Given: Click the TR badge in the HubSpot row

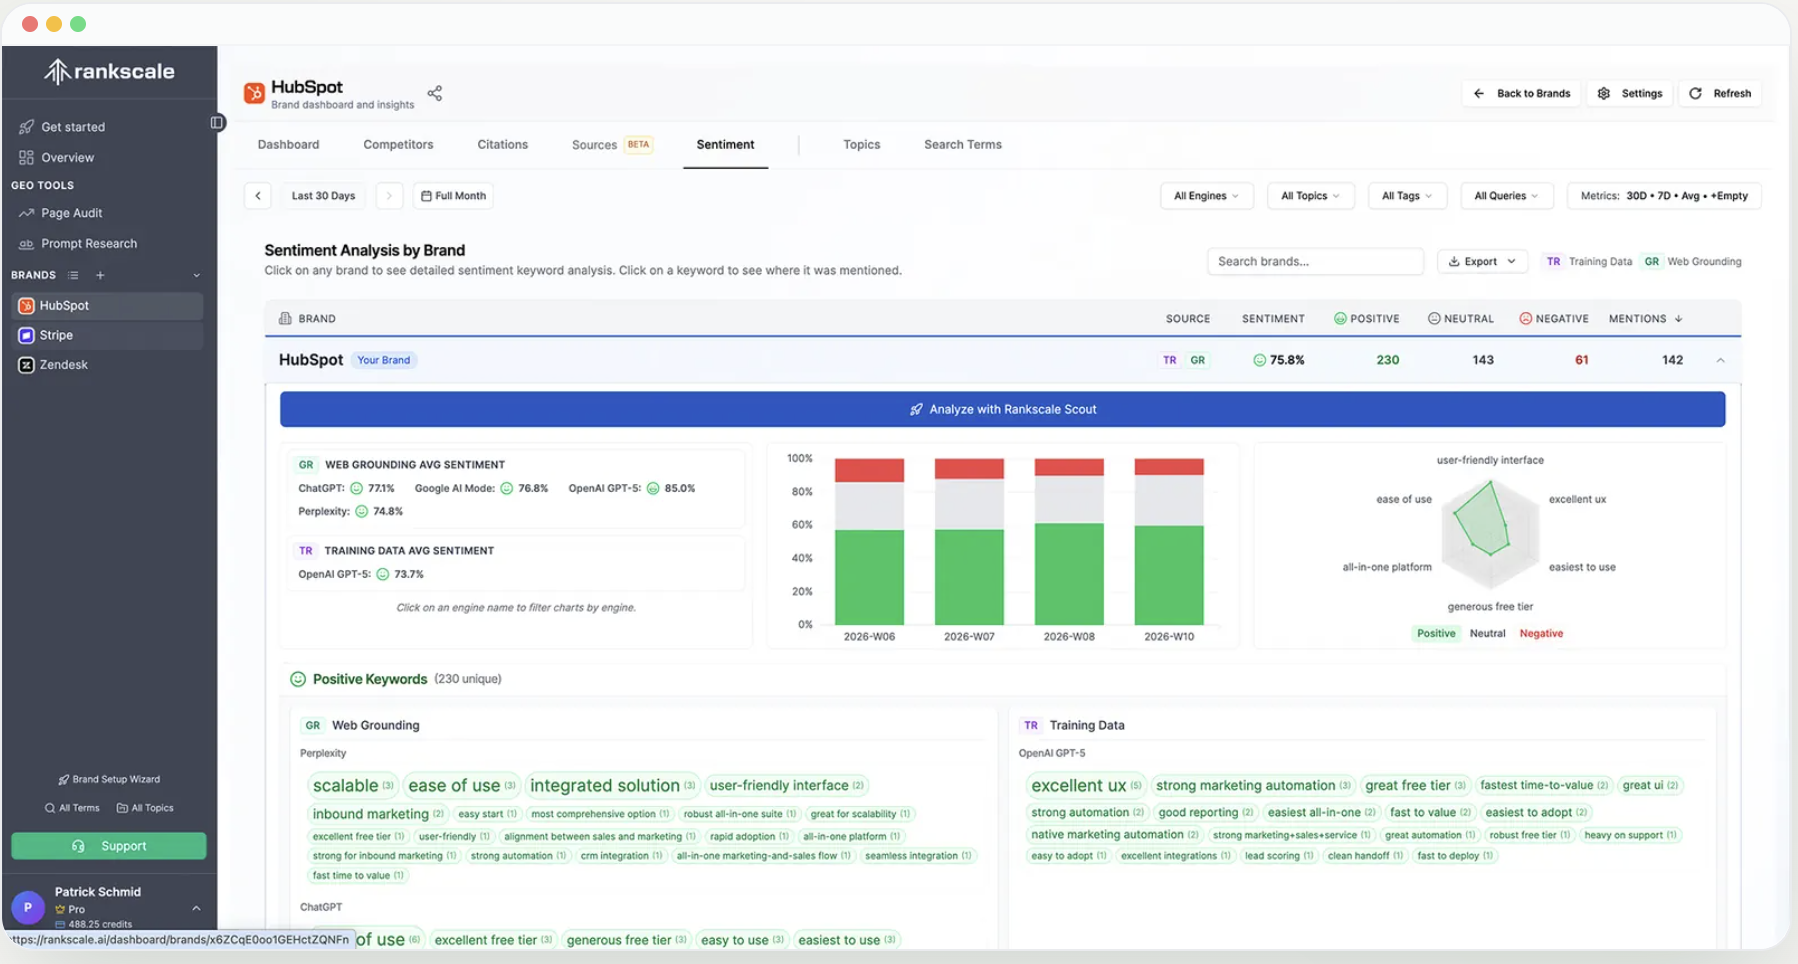Looking at the screenshot, I should pos(1170,360).
